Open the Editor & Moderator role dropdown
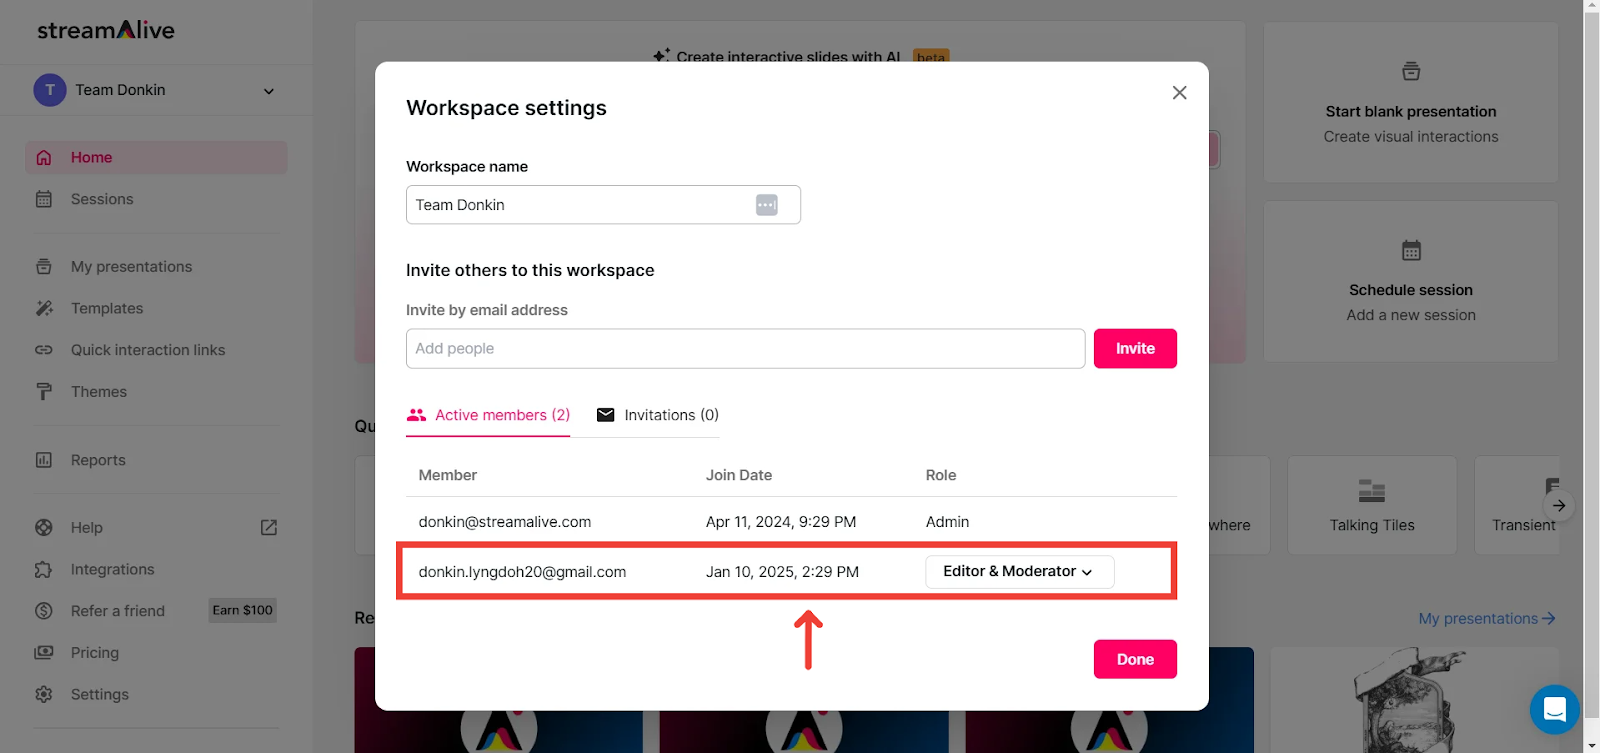1600x753 pixels. [x=1019, y=572]
